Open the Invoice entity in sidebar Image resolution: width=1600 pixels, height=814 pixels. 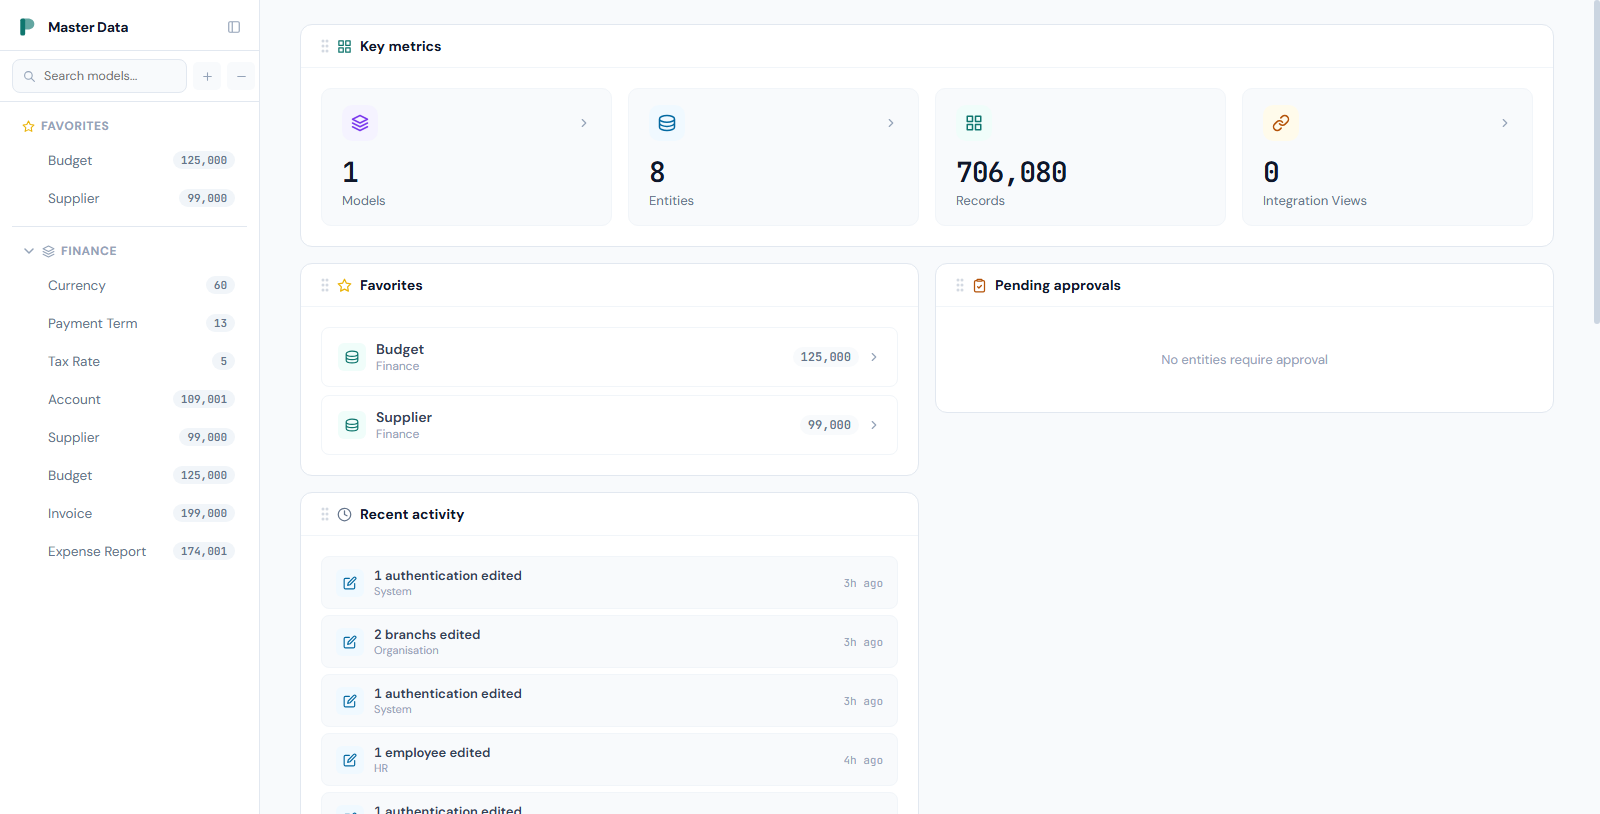coord(70,514)
